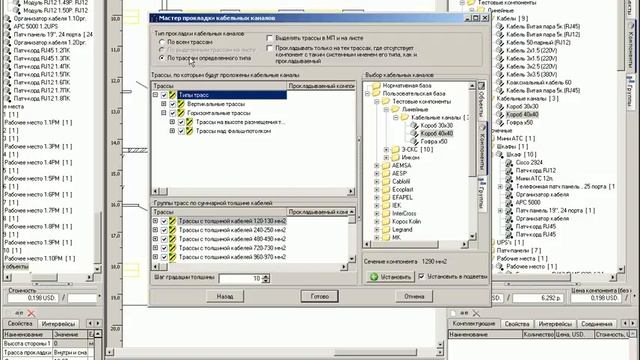Click the scissors icon in lower-right panel toolbar
The width and height of the screenshot is (640, 360).
coord(476,313)
